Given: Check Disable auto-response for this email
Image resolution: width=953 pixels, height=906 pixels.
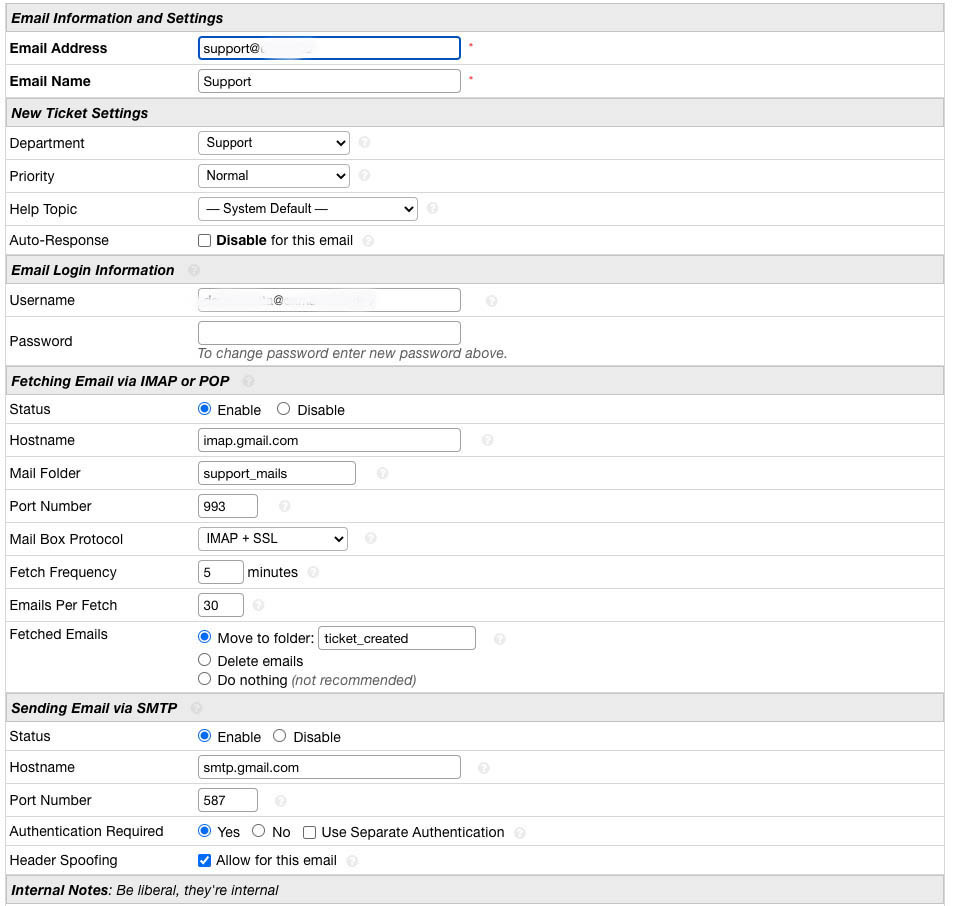Looking at the screenshot, I should click(x=205, y=241).
